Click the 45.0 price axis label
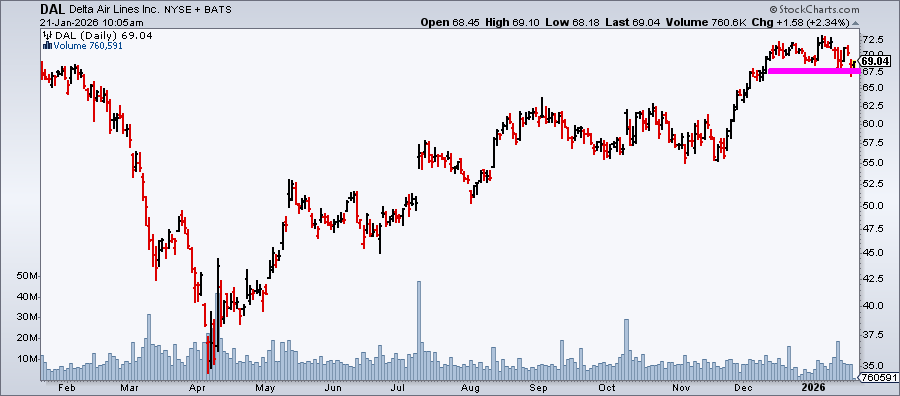The height and width of the screenshot is (396, 900). (x=872, y=253)
